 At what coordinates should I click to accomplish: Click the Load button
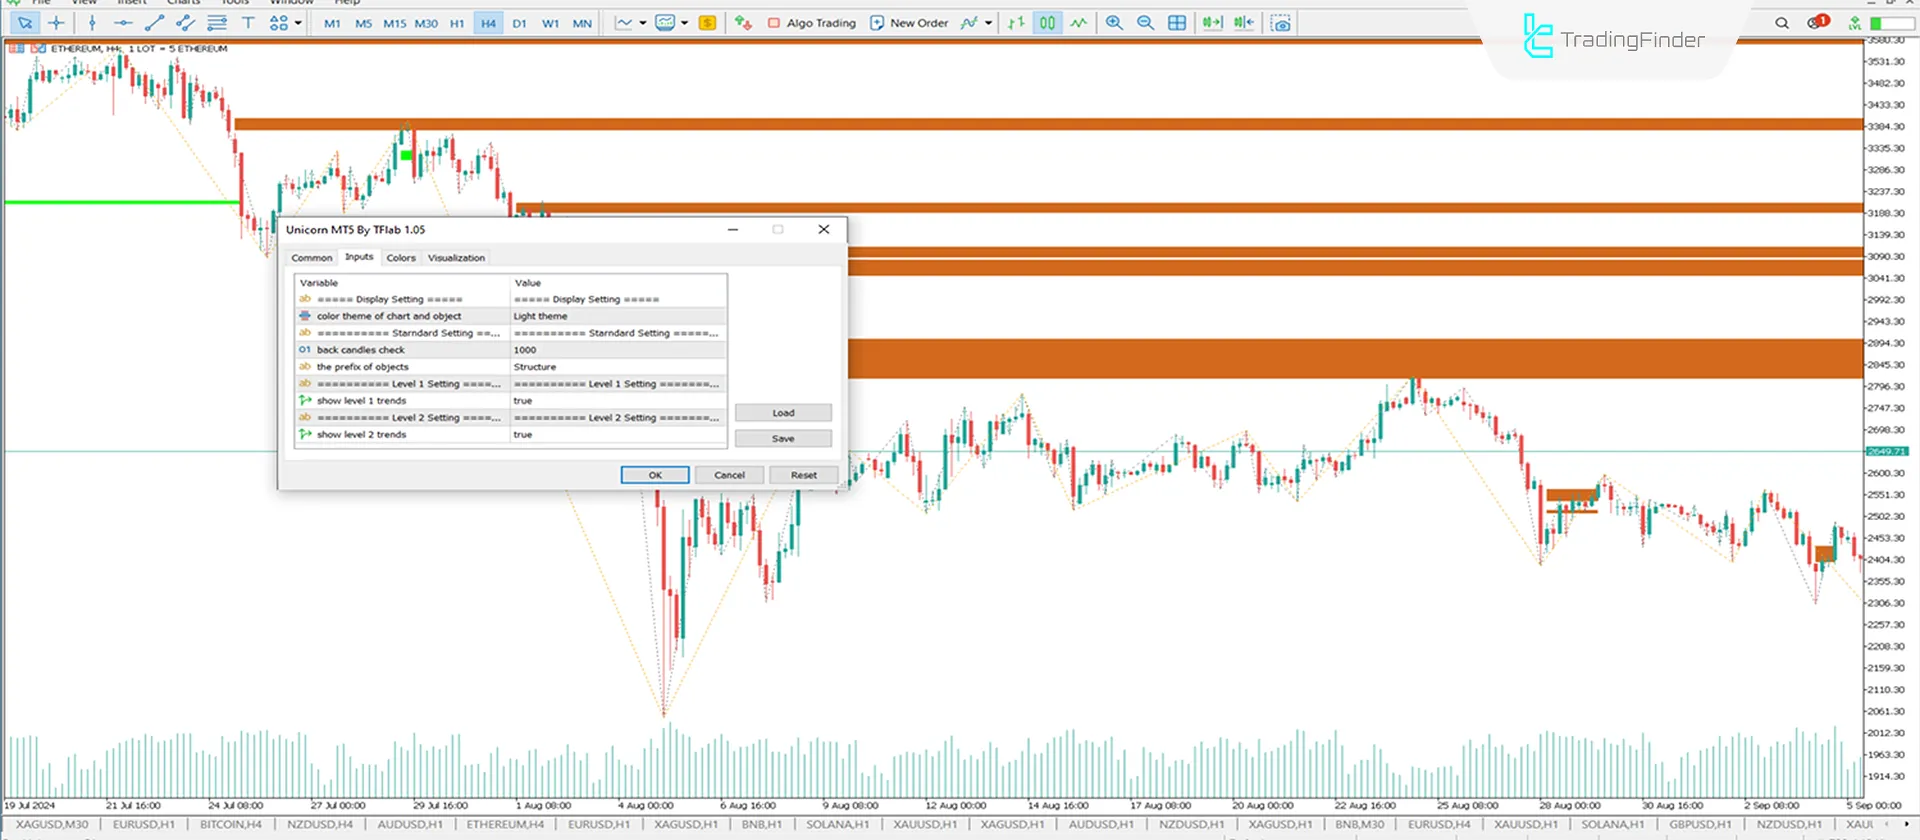coord(783,413)
